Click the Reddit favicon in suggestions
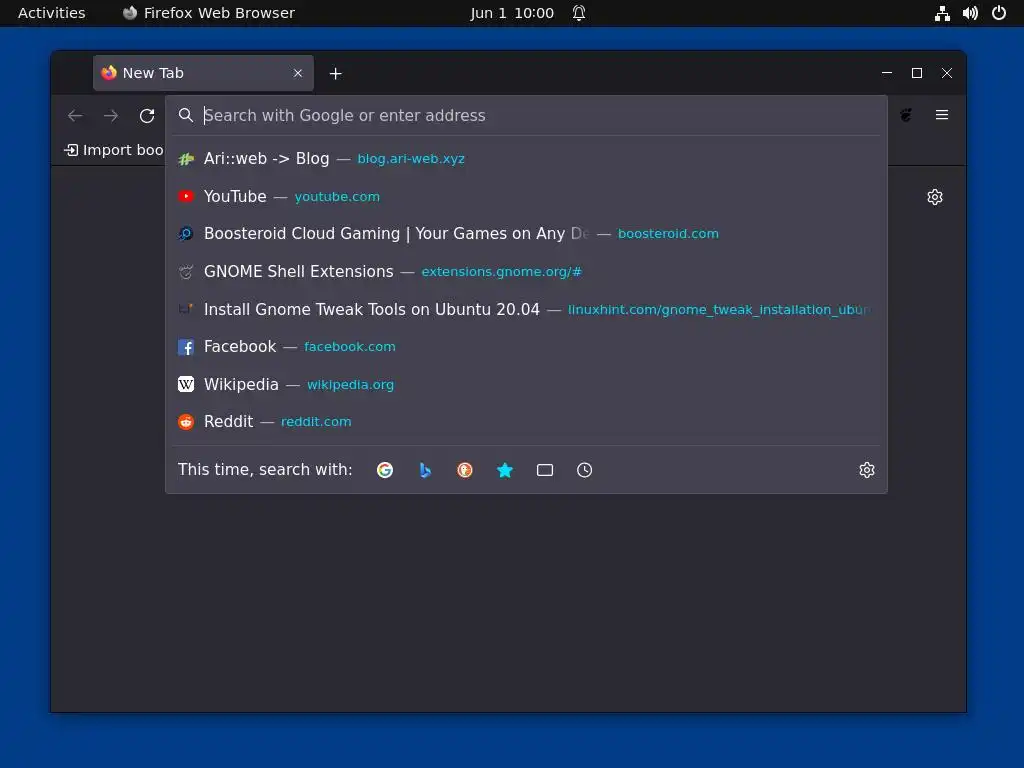The image size is (1024, 768). pyautogui.click(x=185, y=422)
